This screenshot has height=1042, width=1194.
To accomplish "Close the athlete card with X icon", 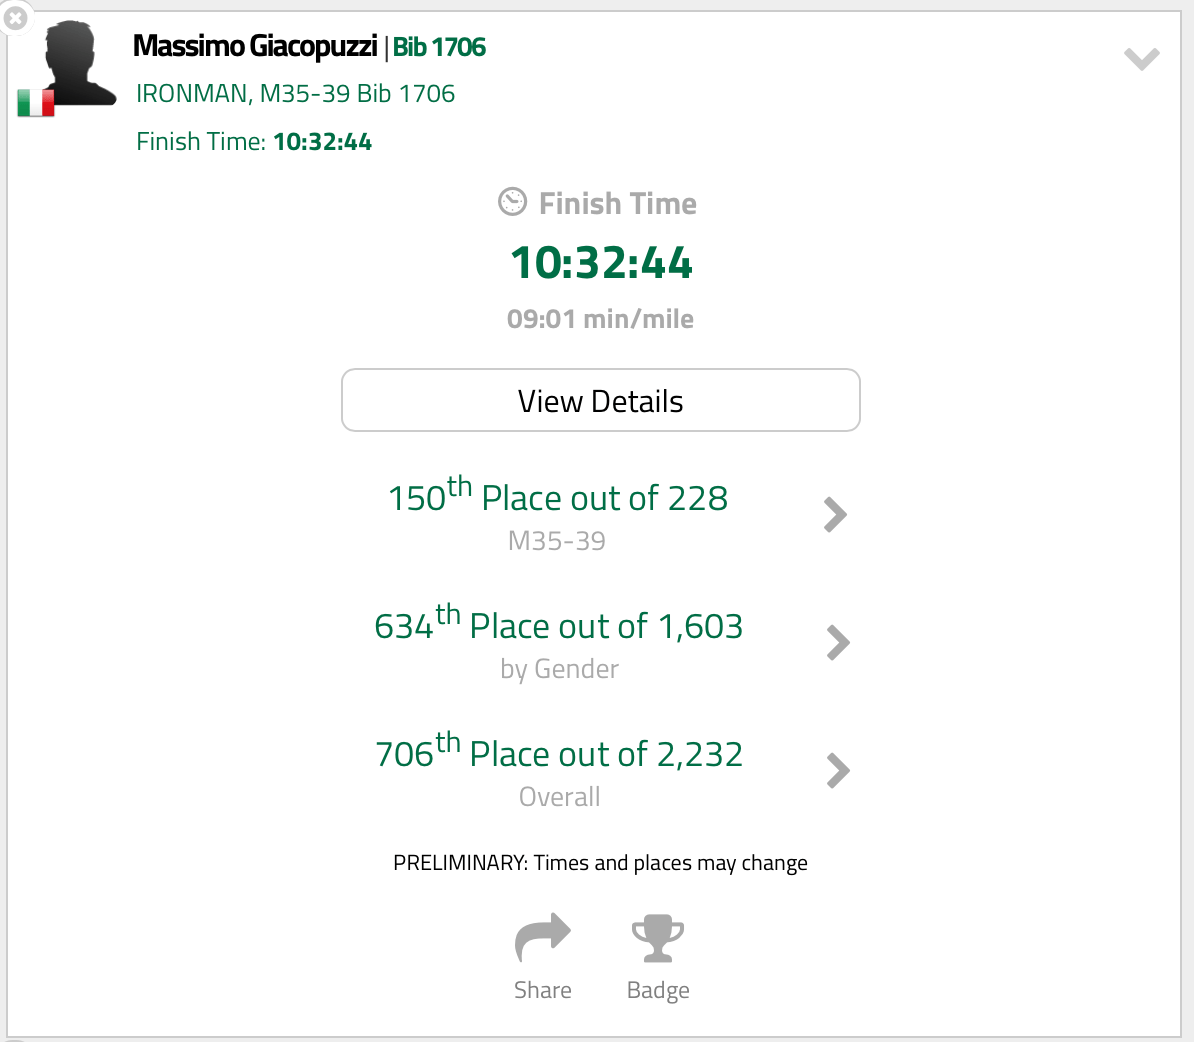I will [15, 18].
